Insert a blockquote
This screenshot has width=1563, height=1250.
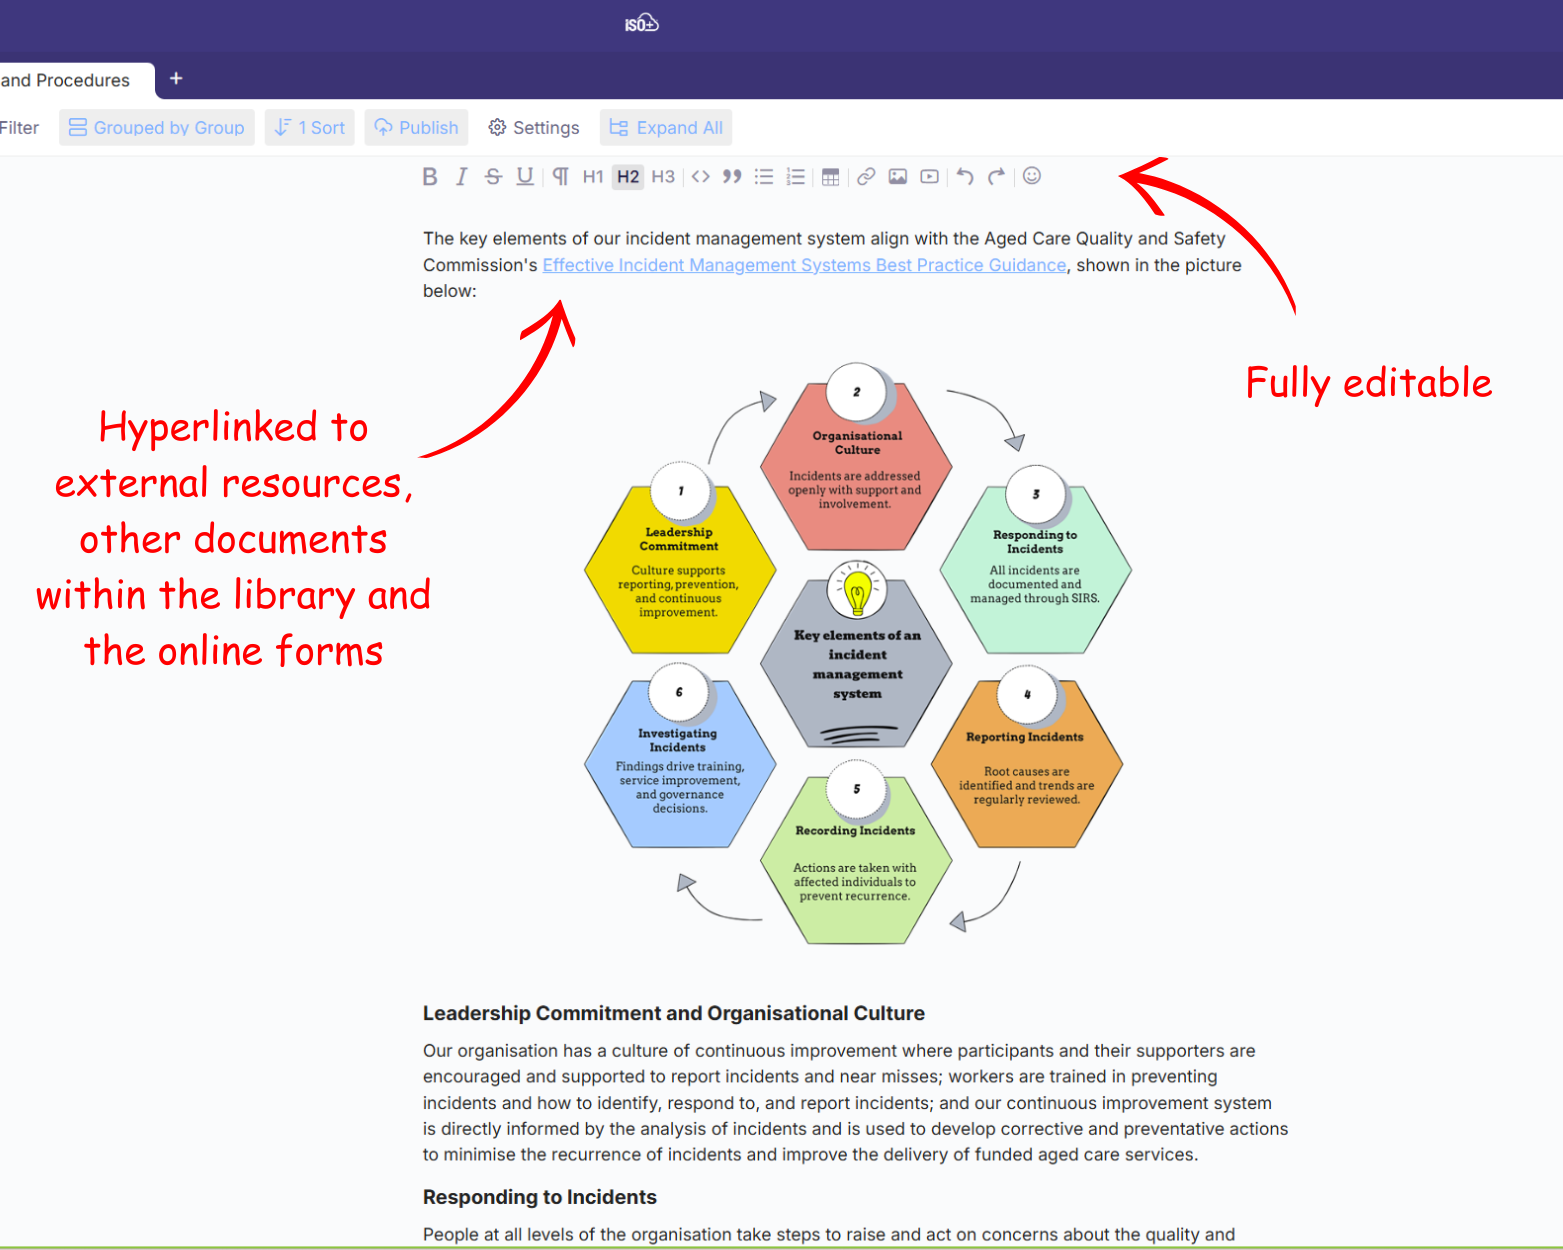pos(732,177)
